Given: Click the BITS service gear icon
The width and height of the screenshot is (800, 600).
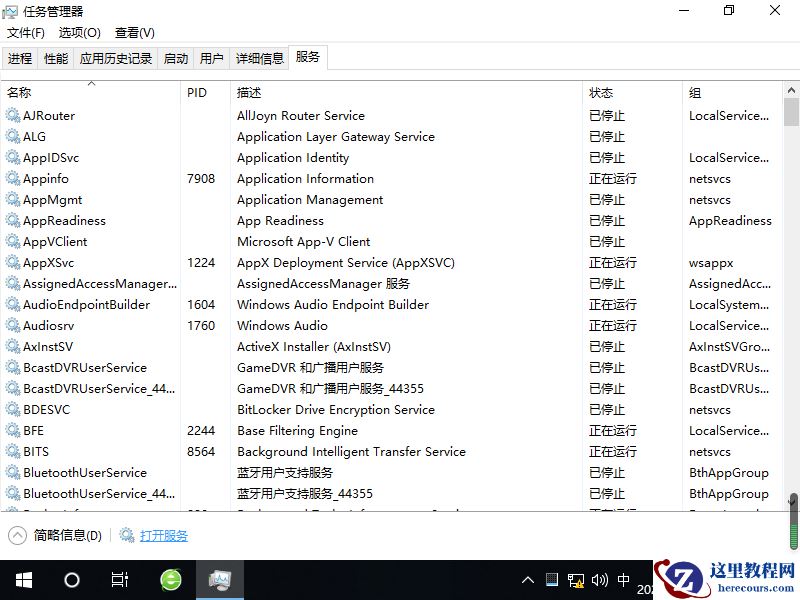Looking at the screenshot, I should 11,451.
